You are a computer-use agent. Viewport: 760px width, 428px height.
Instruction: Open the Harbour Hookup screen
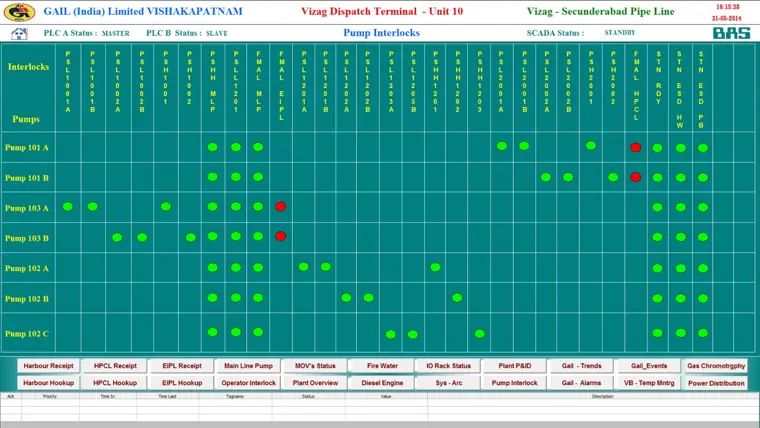coord(48,383)
